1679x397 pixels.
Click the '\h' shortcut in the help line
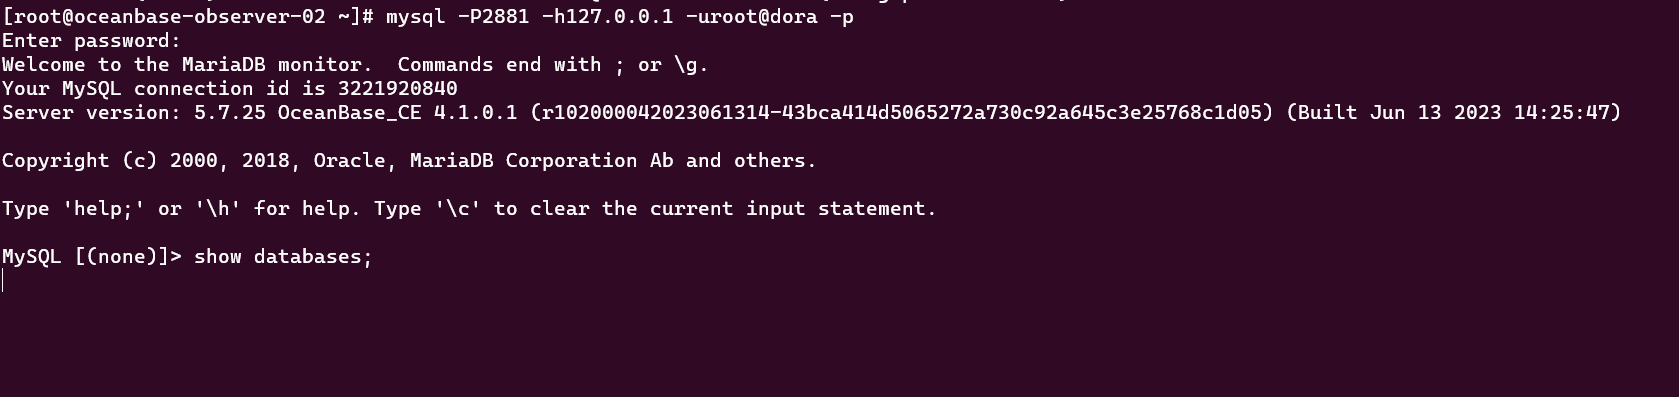click(x=218, y=209)
